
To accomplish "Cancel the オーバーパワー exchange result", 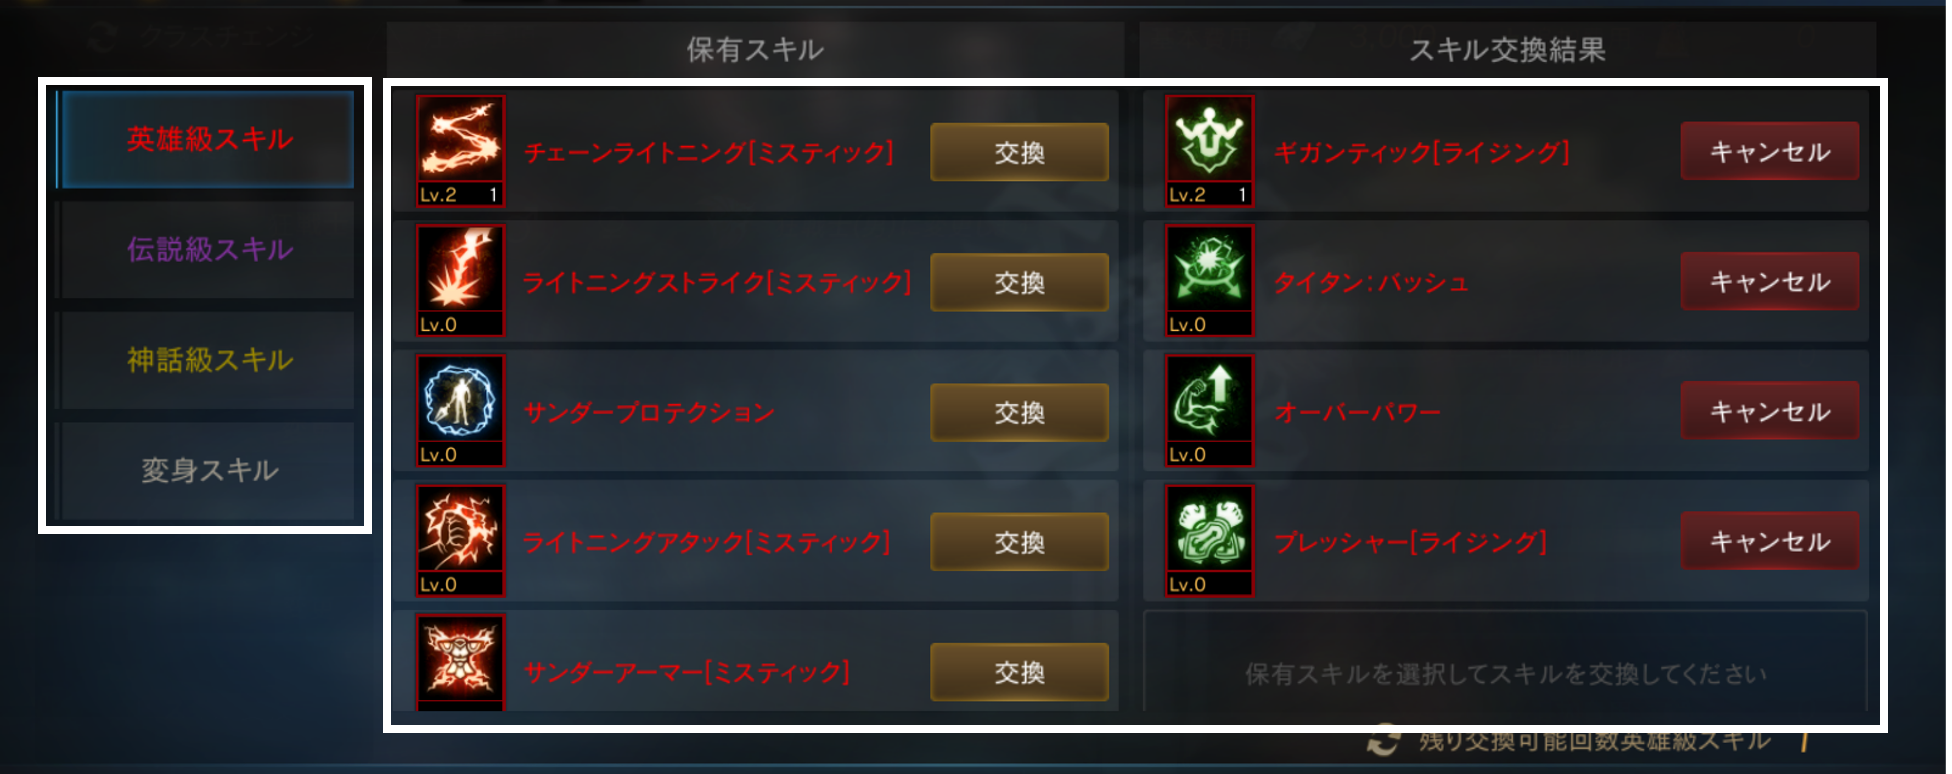I will (x=1769, y=411).
